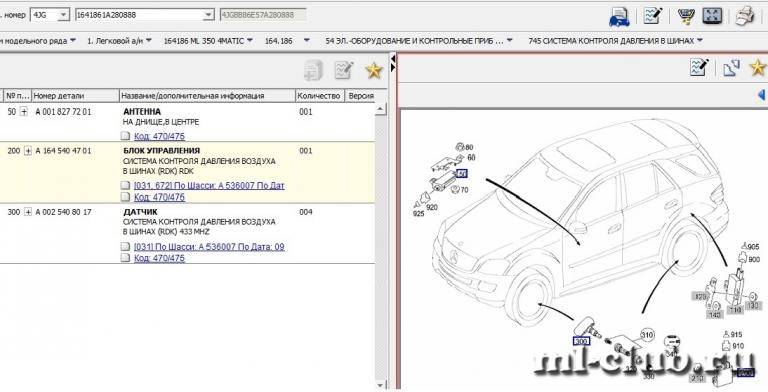Click the diagram panel favorites star

pyautogui.click(x=758, y=67)
